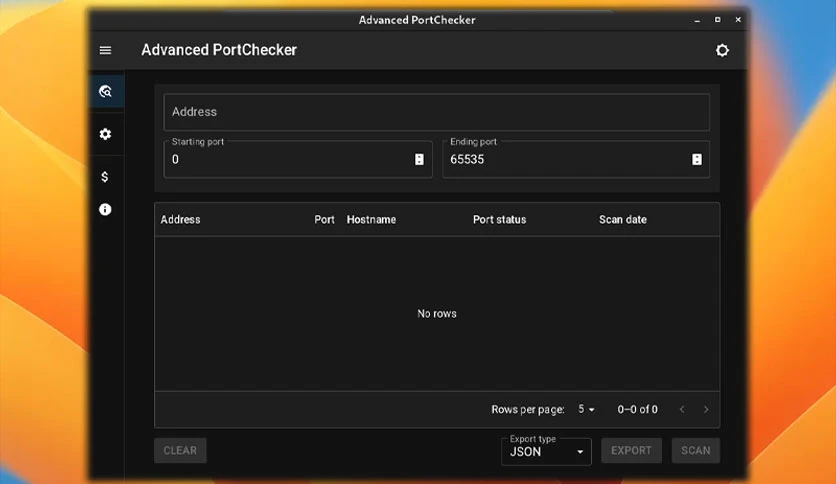Image resolution: width=836 pixels, height=484 pixels.
Task: Open settings gear in left sidebar
Action: (x=106, y=134)
